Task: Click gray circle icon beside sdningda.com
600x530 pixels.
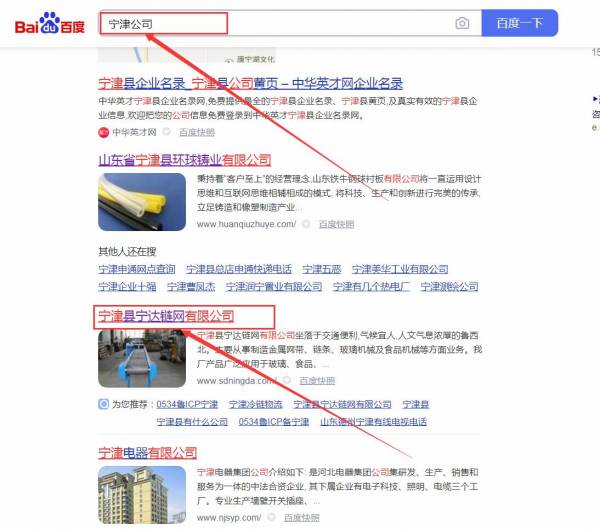Action: (x=287, y=380)
